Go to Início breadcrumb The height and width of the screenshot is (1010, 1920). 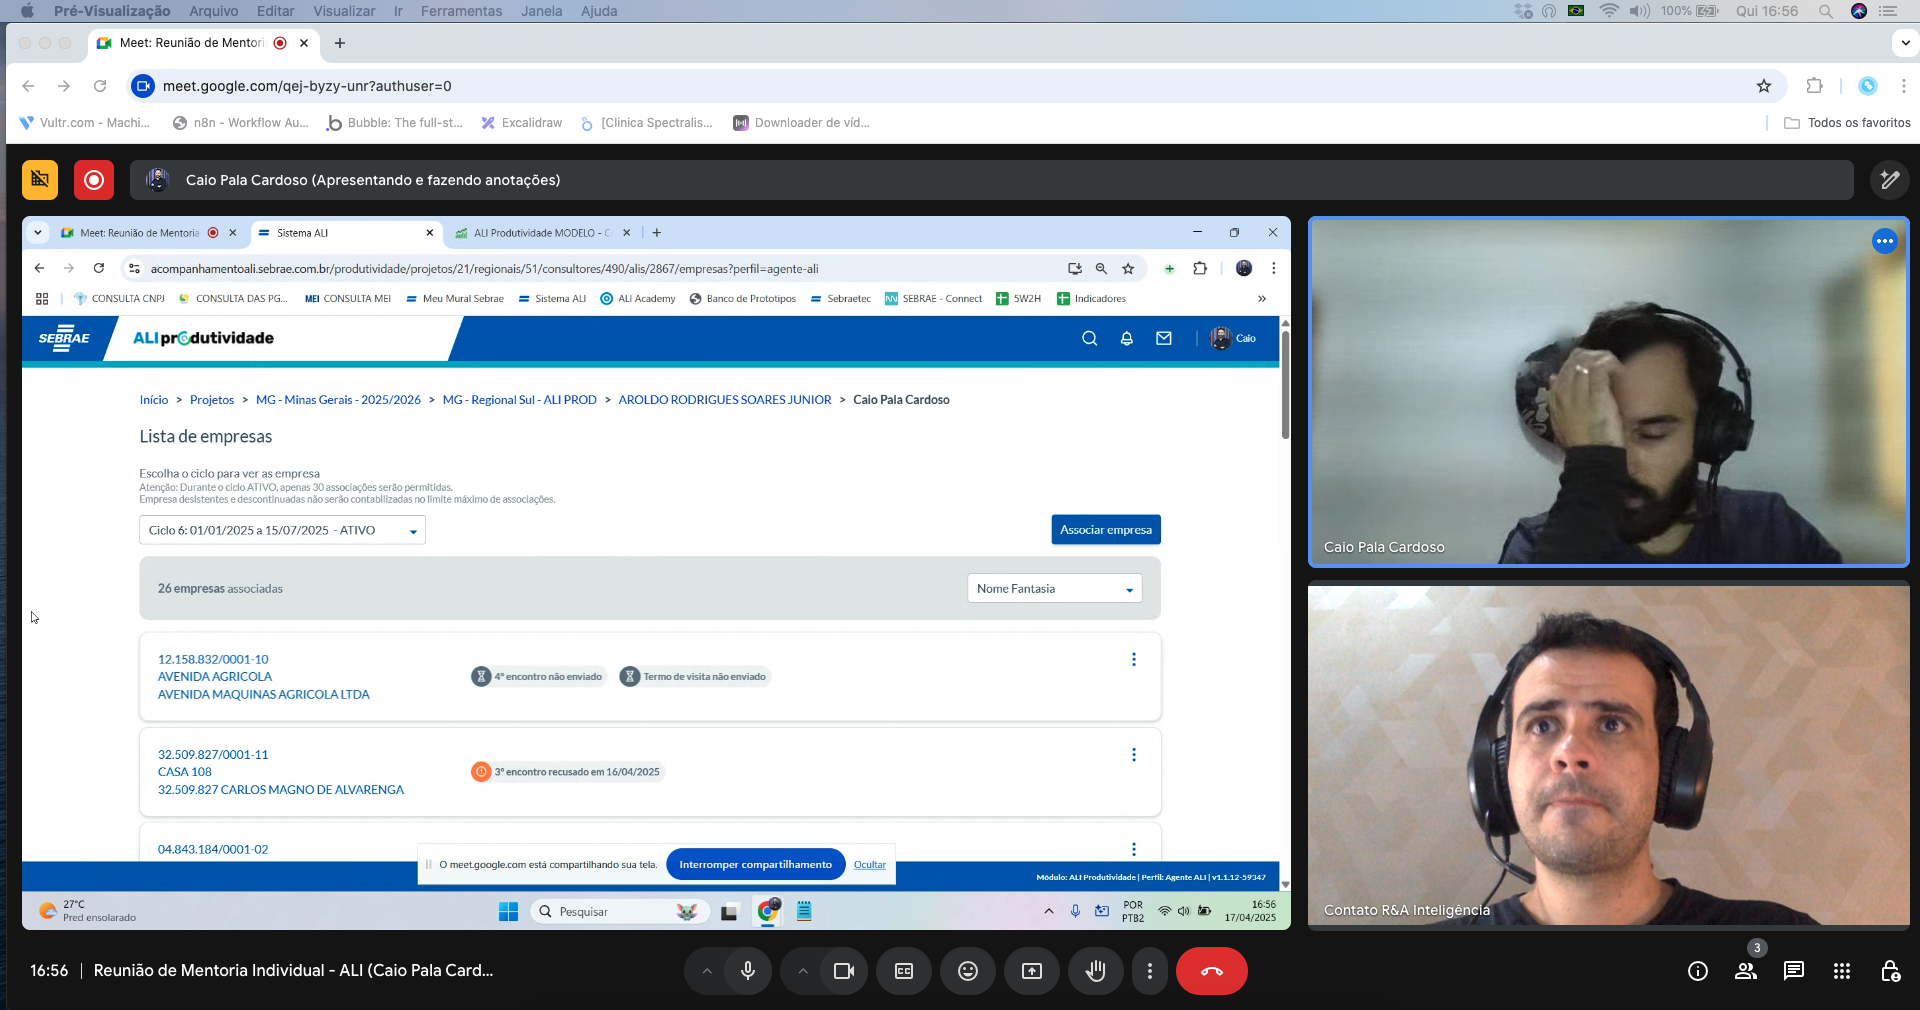click(154, 400)
